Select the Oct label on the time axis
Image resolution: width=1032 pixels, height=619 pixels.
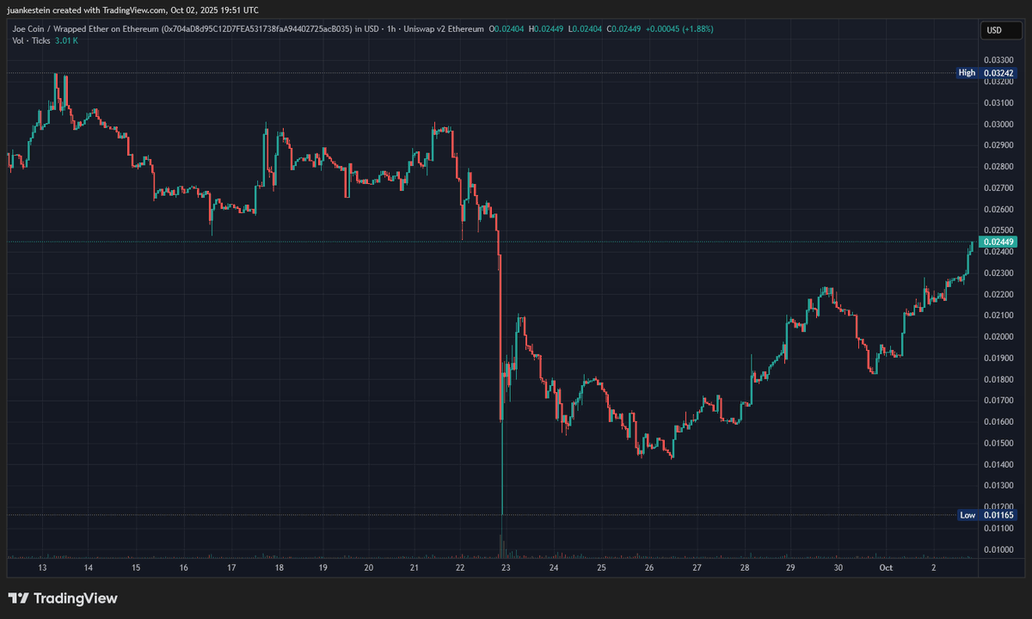click(885, 567)
